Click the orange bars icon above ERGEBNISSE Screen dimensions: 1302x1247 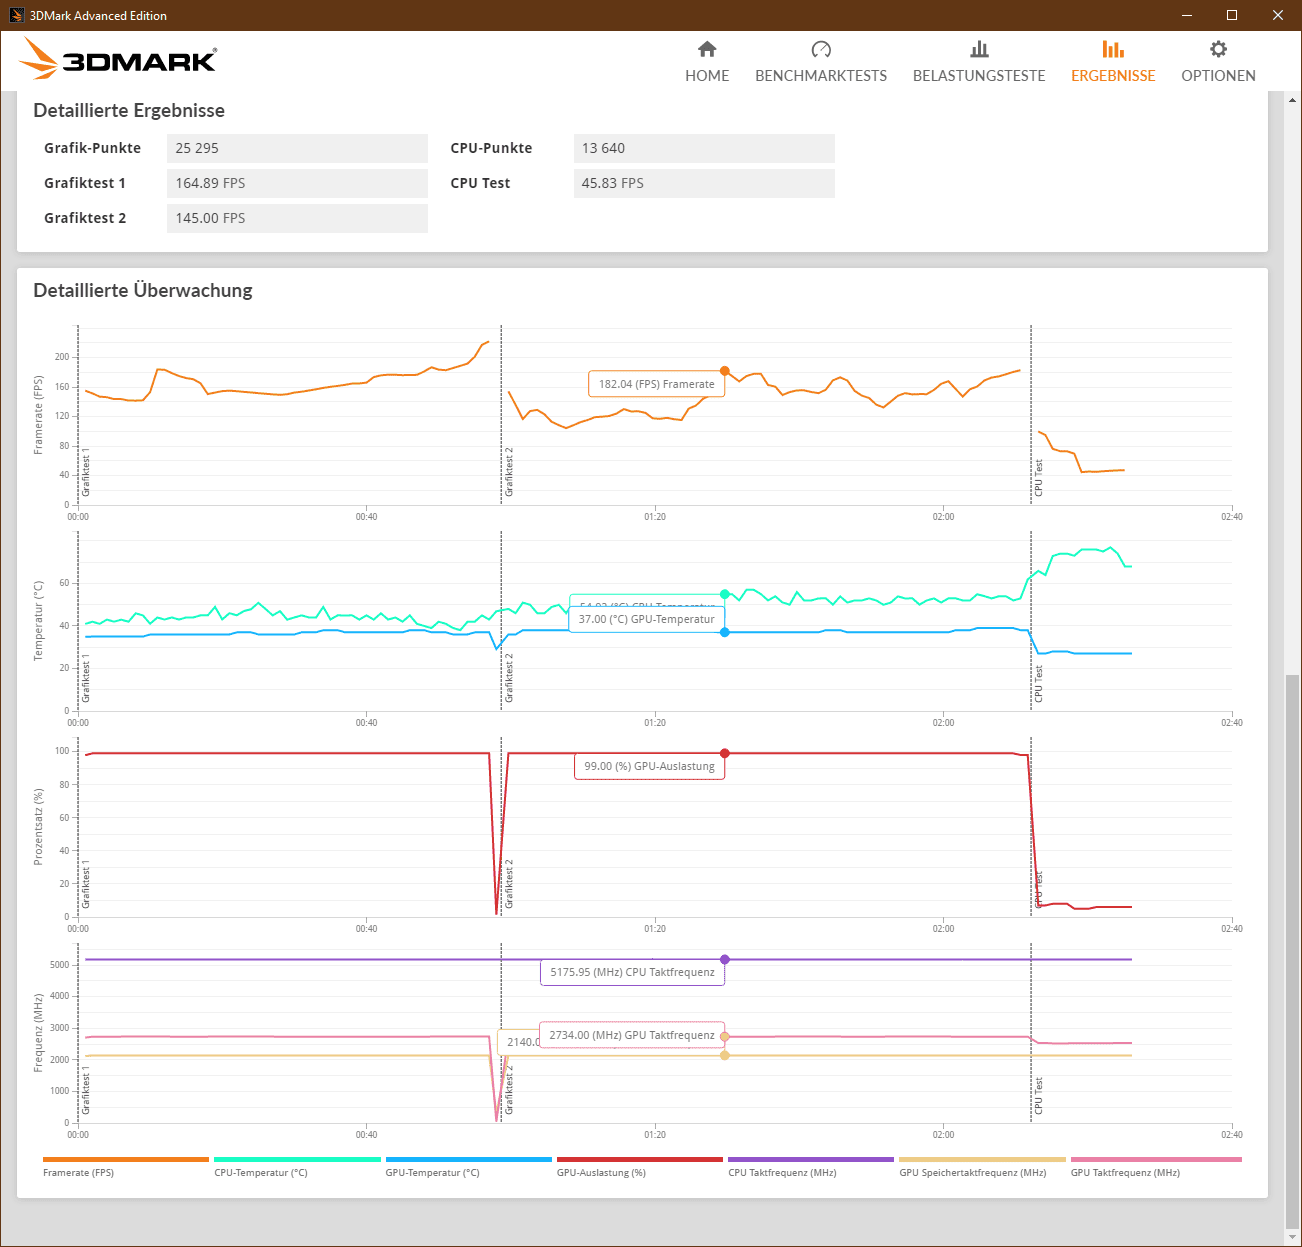coord(1113,49)
